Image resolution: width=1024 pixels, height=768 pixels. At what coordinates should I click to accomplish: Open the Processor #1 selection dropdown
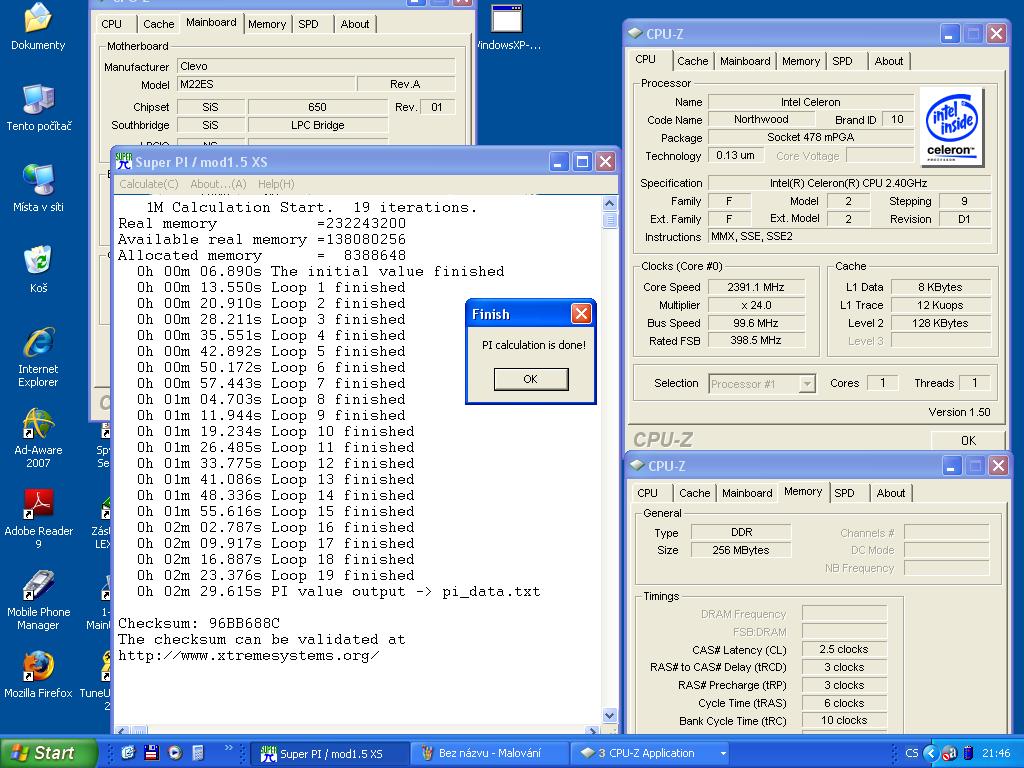(807, 383)
